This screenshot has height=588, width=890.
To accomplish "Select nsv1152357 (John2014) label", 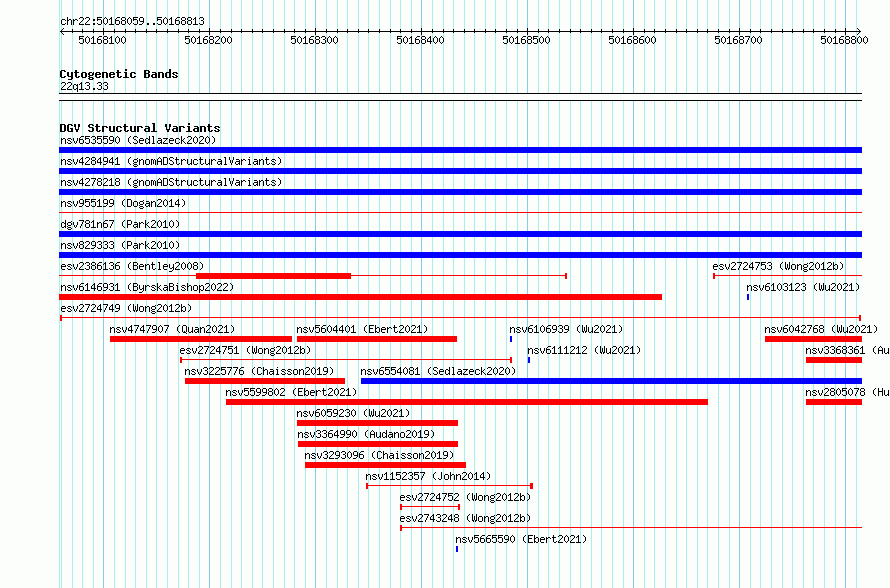I will (428, 476).
